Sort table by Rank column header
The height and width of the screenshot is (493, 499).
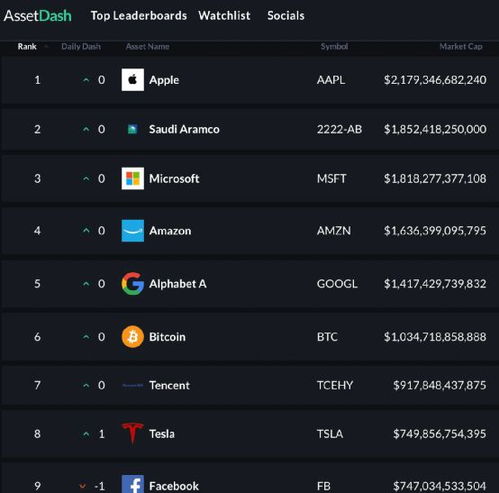27,47
